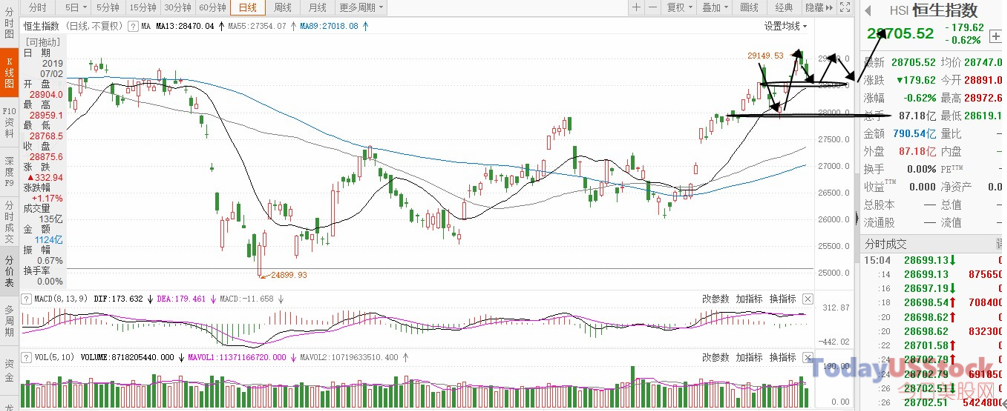Click MACD 改参数 button
The image size is (1007, 411).
[x=715, y=299]
